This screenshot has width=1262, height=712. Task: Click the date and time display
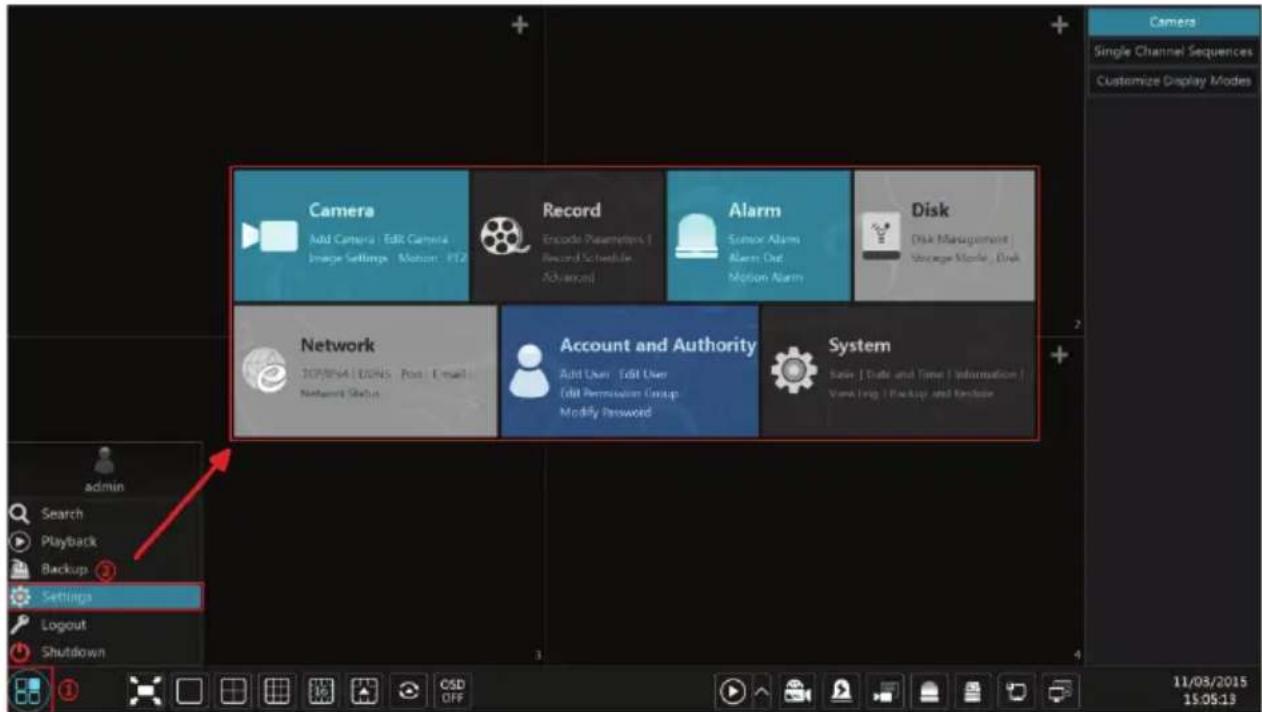[1210, 690]
